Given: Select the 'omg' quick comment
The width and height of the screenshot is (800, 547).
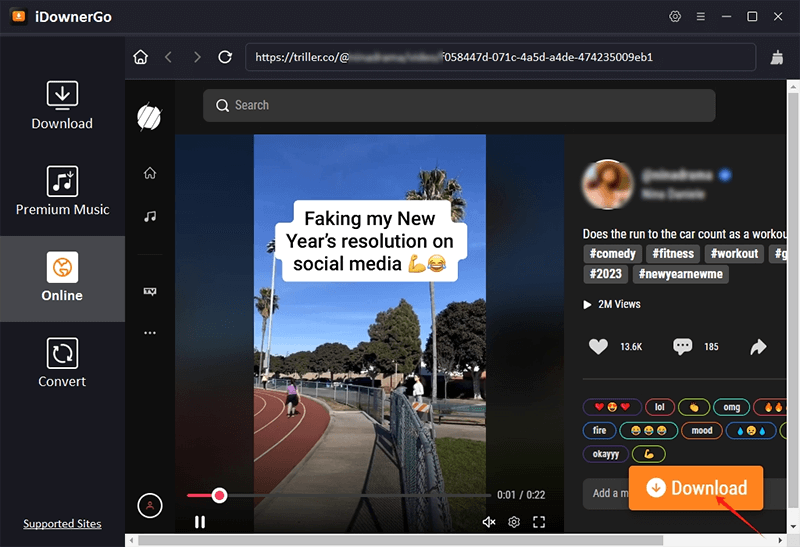Looking at the screenshot, I should (x=732, y=407).
